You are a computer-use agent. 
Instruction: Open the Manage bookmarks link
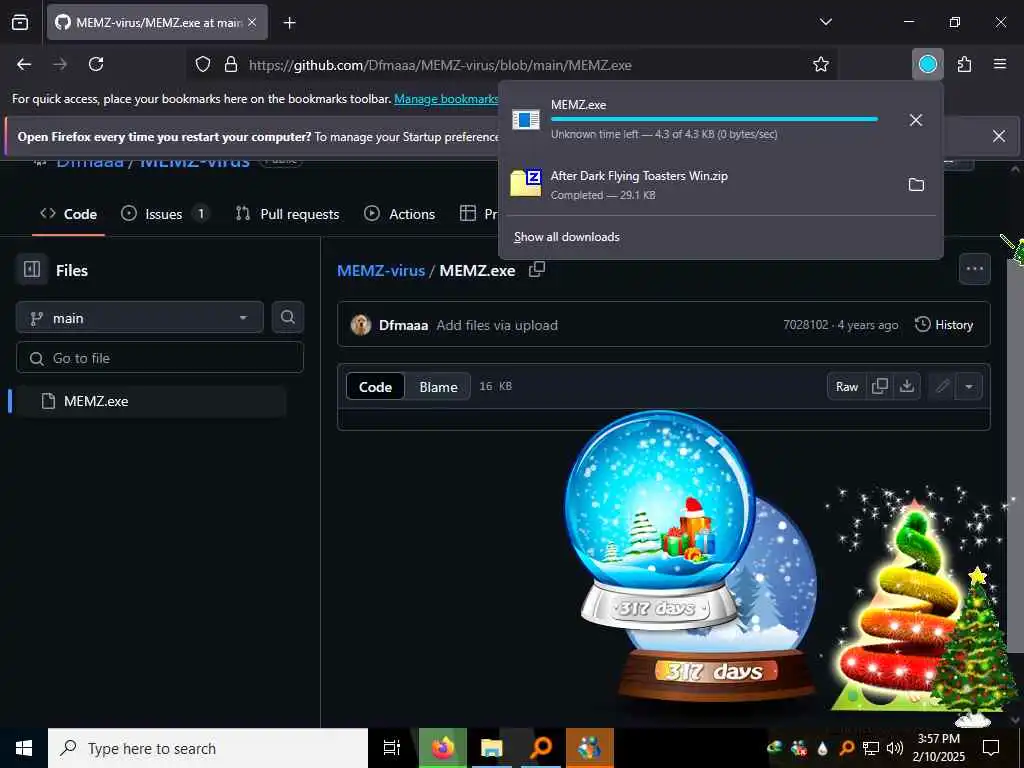446,99
